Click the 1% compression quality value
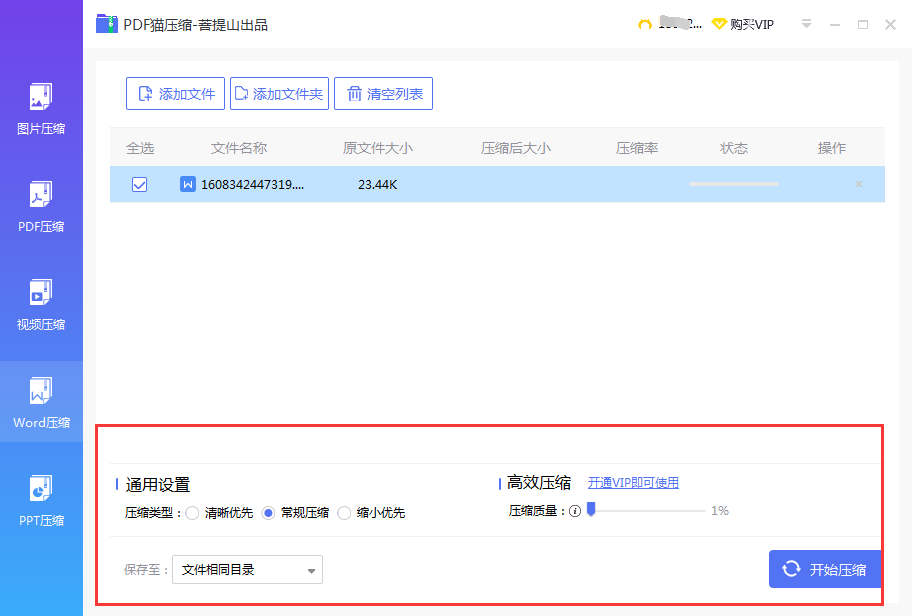This screenshot has height=616, width=912. coord(720,511)
